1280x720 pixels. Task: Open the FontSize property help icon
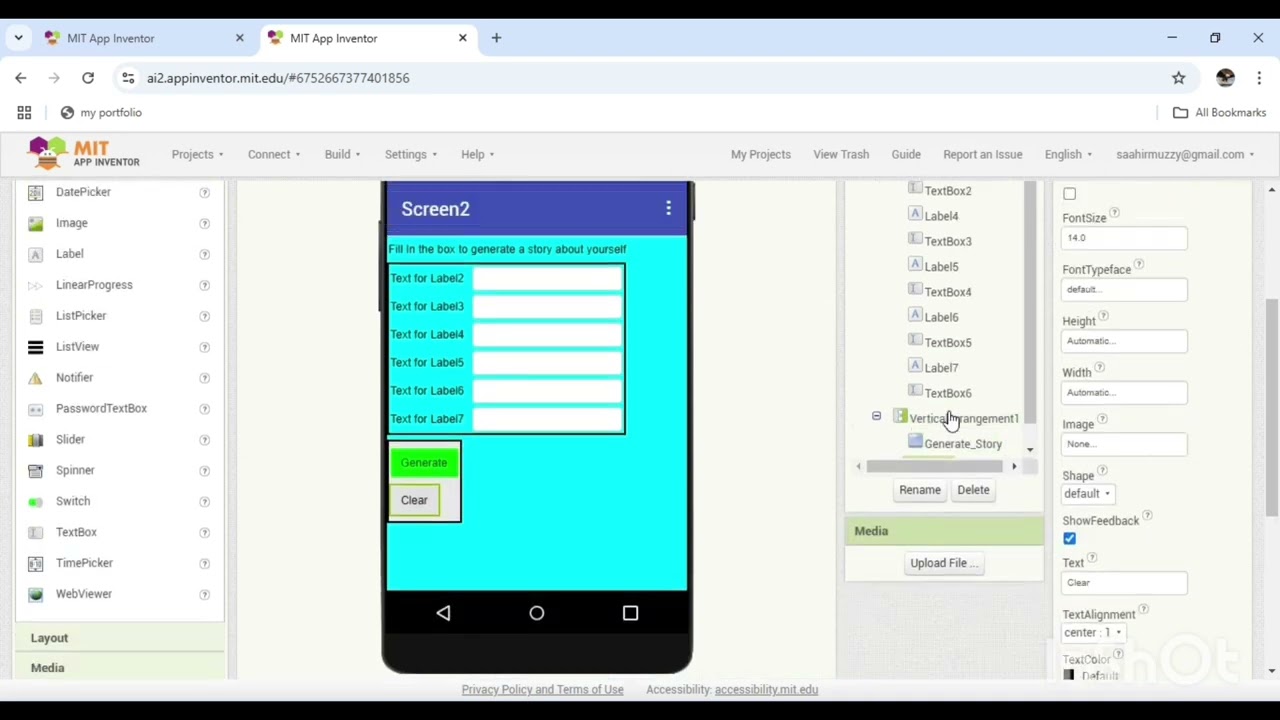[1114, 213]
